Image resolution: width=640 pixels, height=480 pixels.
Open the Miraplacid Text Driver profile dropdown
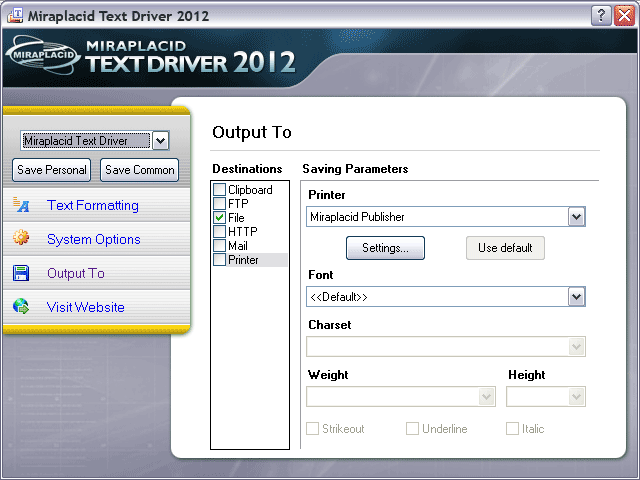point(160,141)
